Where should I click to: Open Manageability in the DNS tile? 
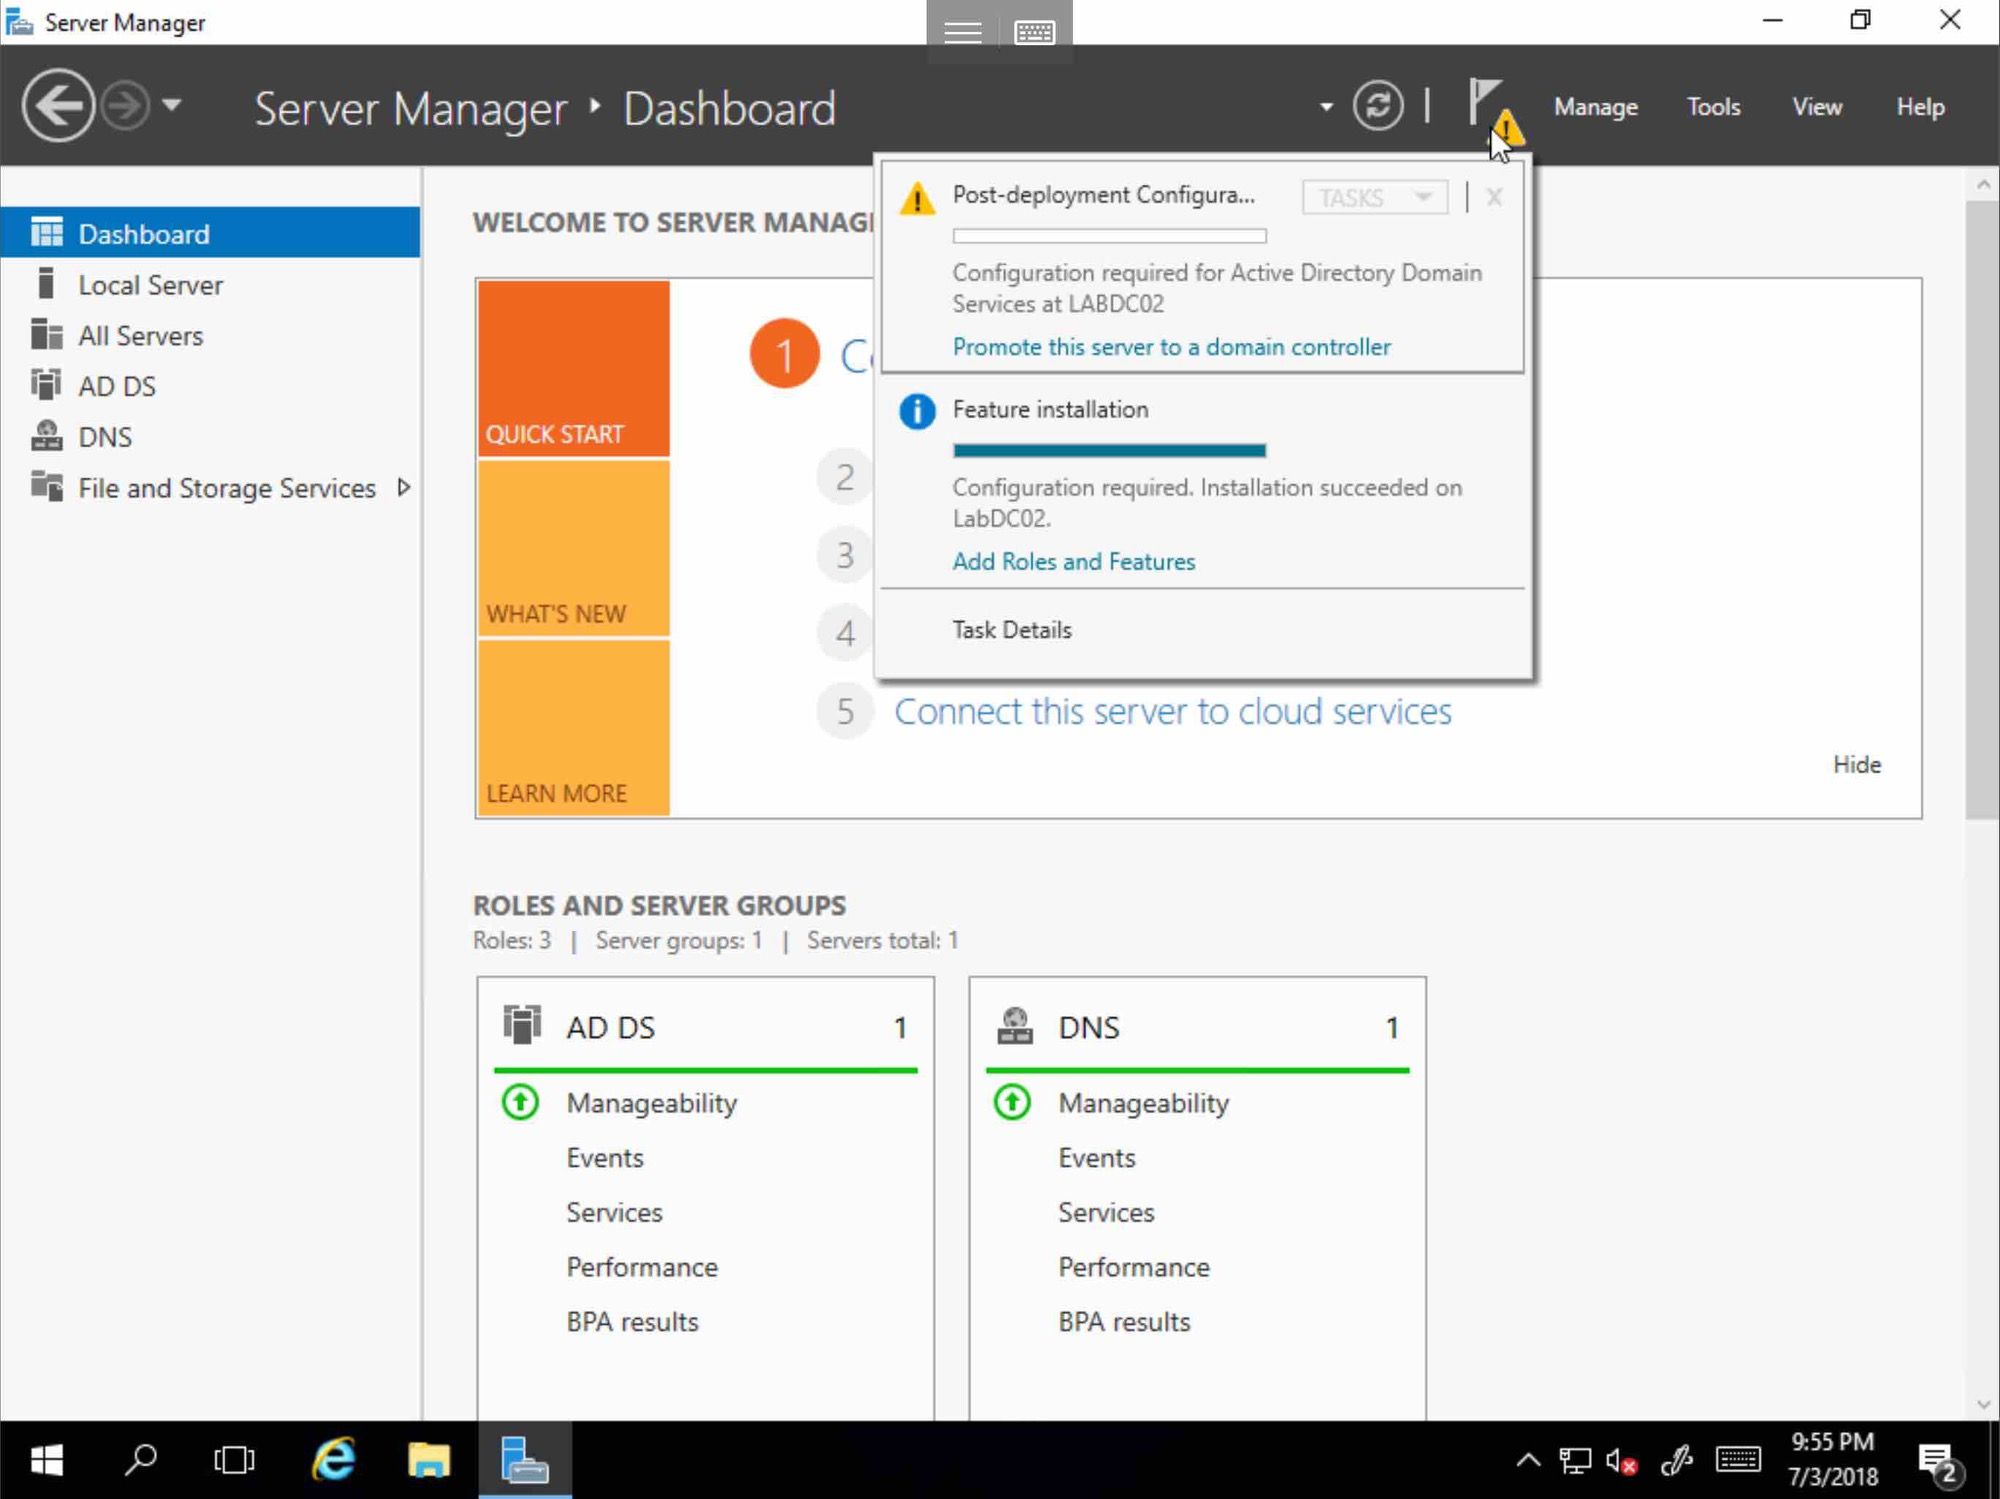pos(1143,1103)
